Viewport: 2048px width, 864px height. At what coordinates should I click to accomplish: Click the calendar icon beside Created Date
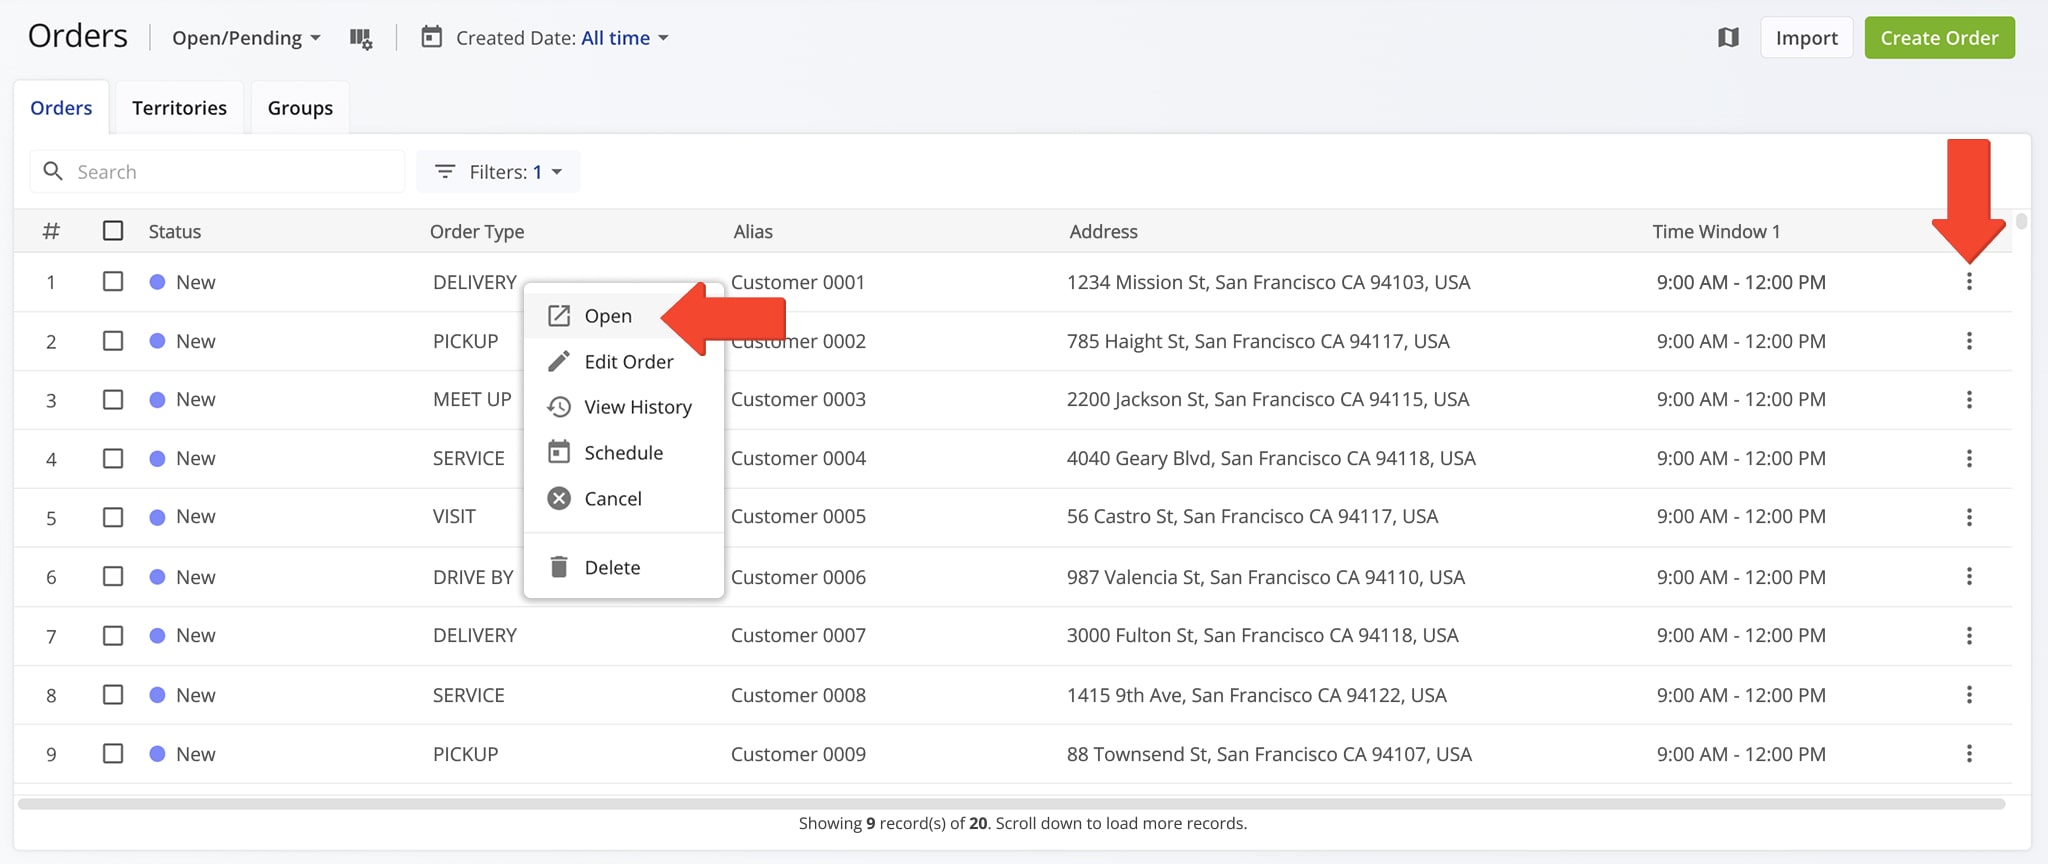[431, 37]
